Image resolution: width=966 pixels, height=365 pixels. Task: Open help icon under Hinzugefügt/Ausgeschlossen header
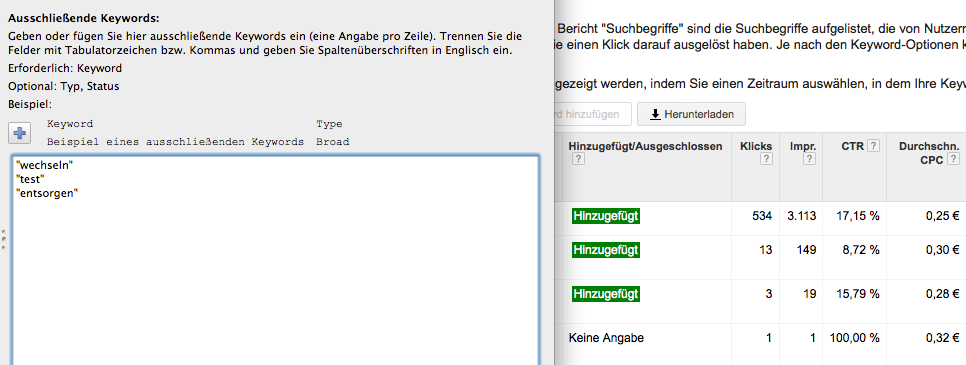578,159
